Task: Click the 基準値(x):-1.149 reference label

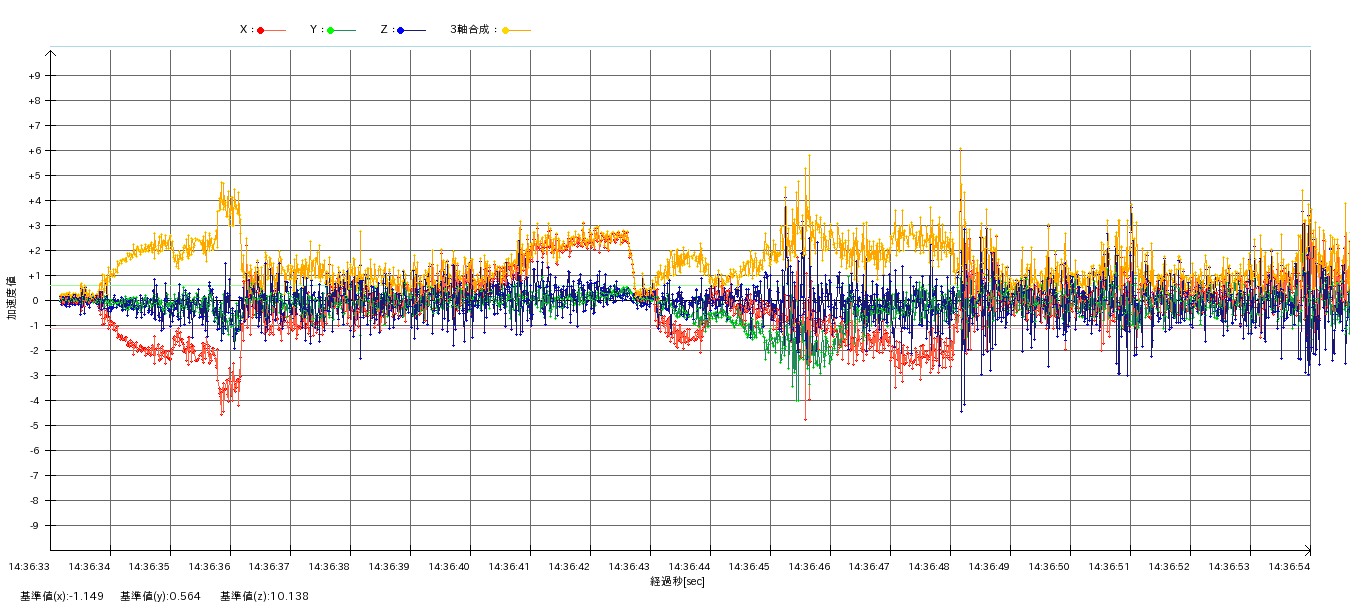Action: (62, 597)
